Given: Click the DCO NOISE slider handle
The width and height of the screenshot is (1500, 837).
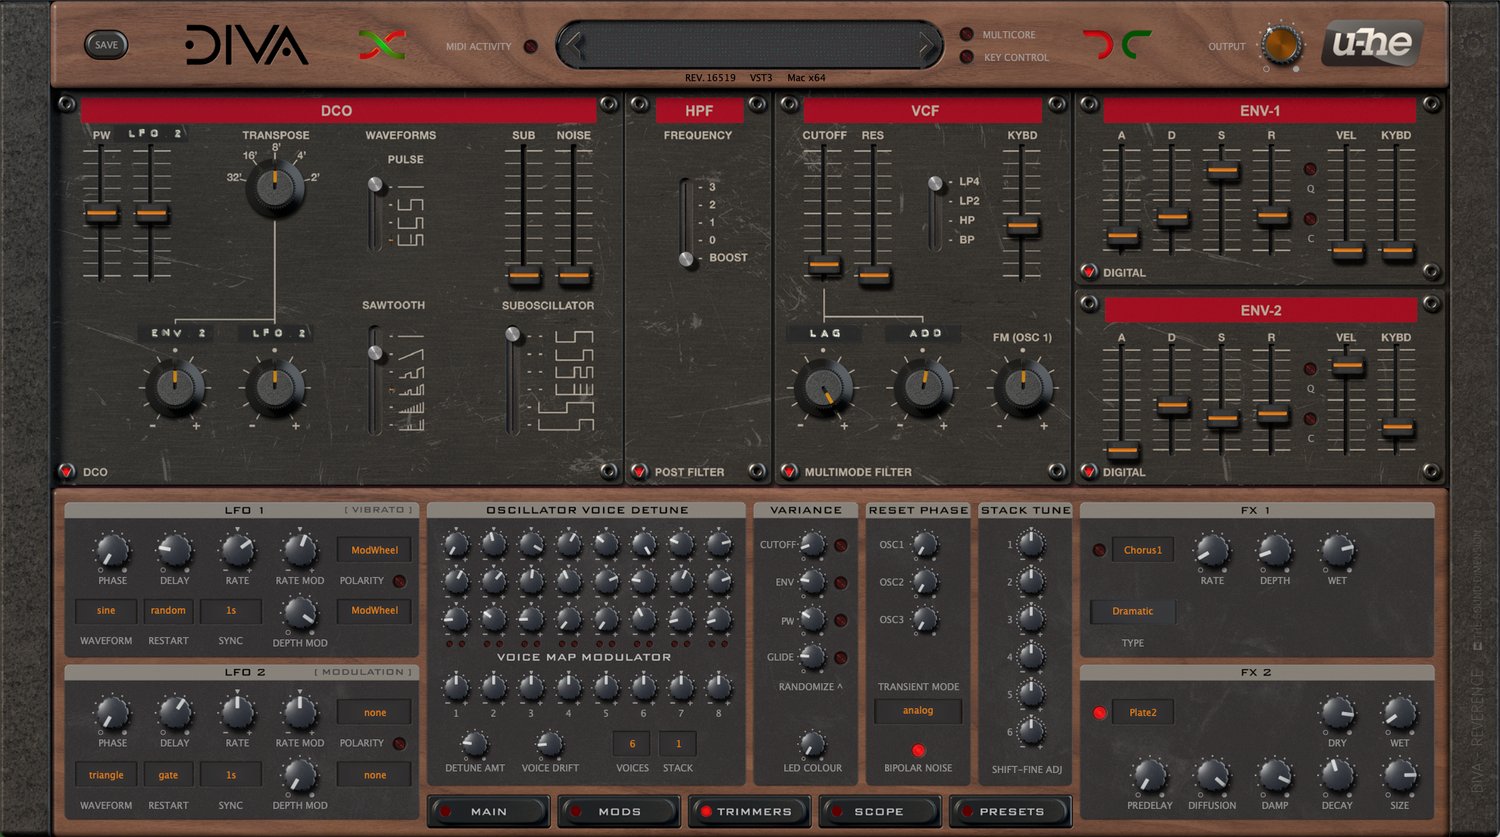Looking at the screenshot, I should click(574, 274).
